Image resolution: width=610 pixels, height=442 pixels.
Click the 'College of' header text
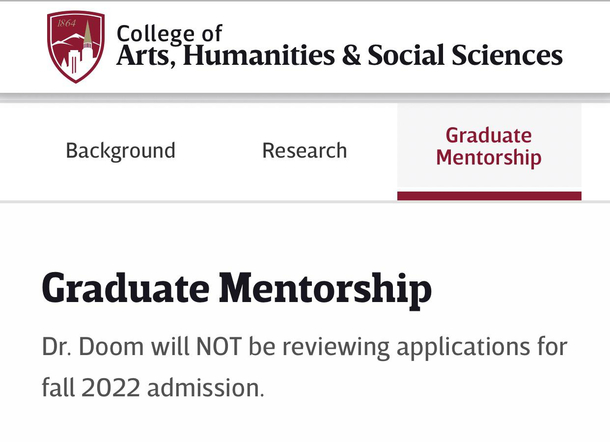point(170,34)
